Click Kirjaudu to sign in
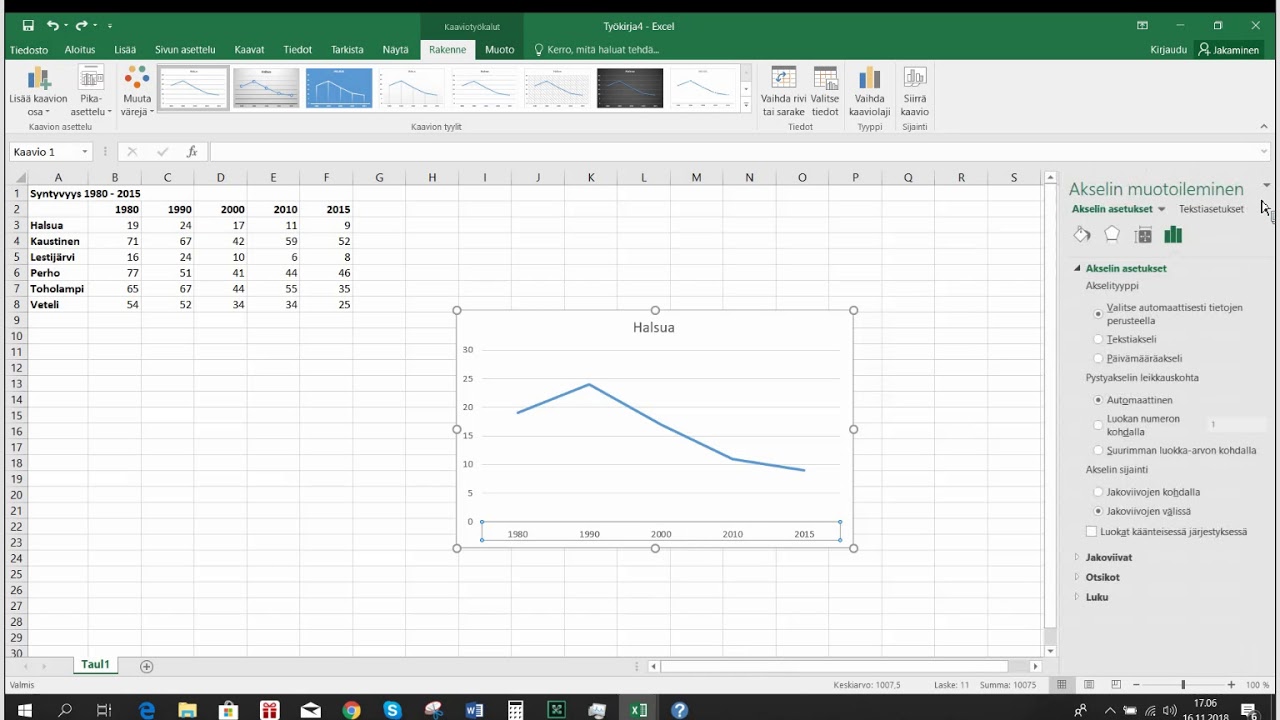1280x720 pixels. (x=1168, y=50)
